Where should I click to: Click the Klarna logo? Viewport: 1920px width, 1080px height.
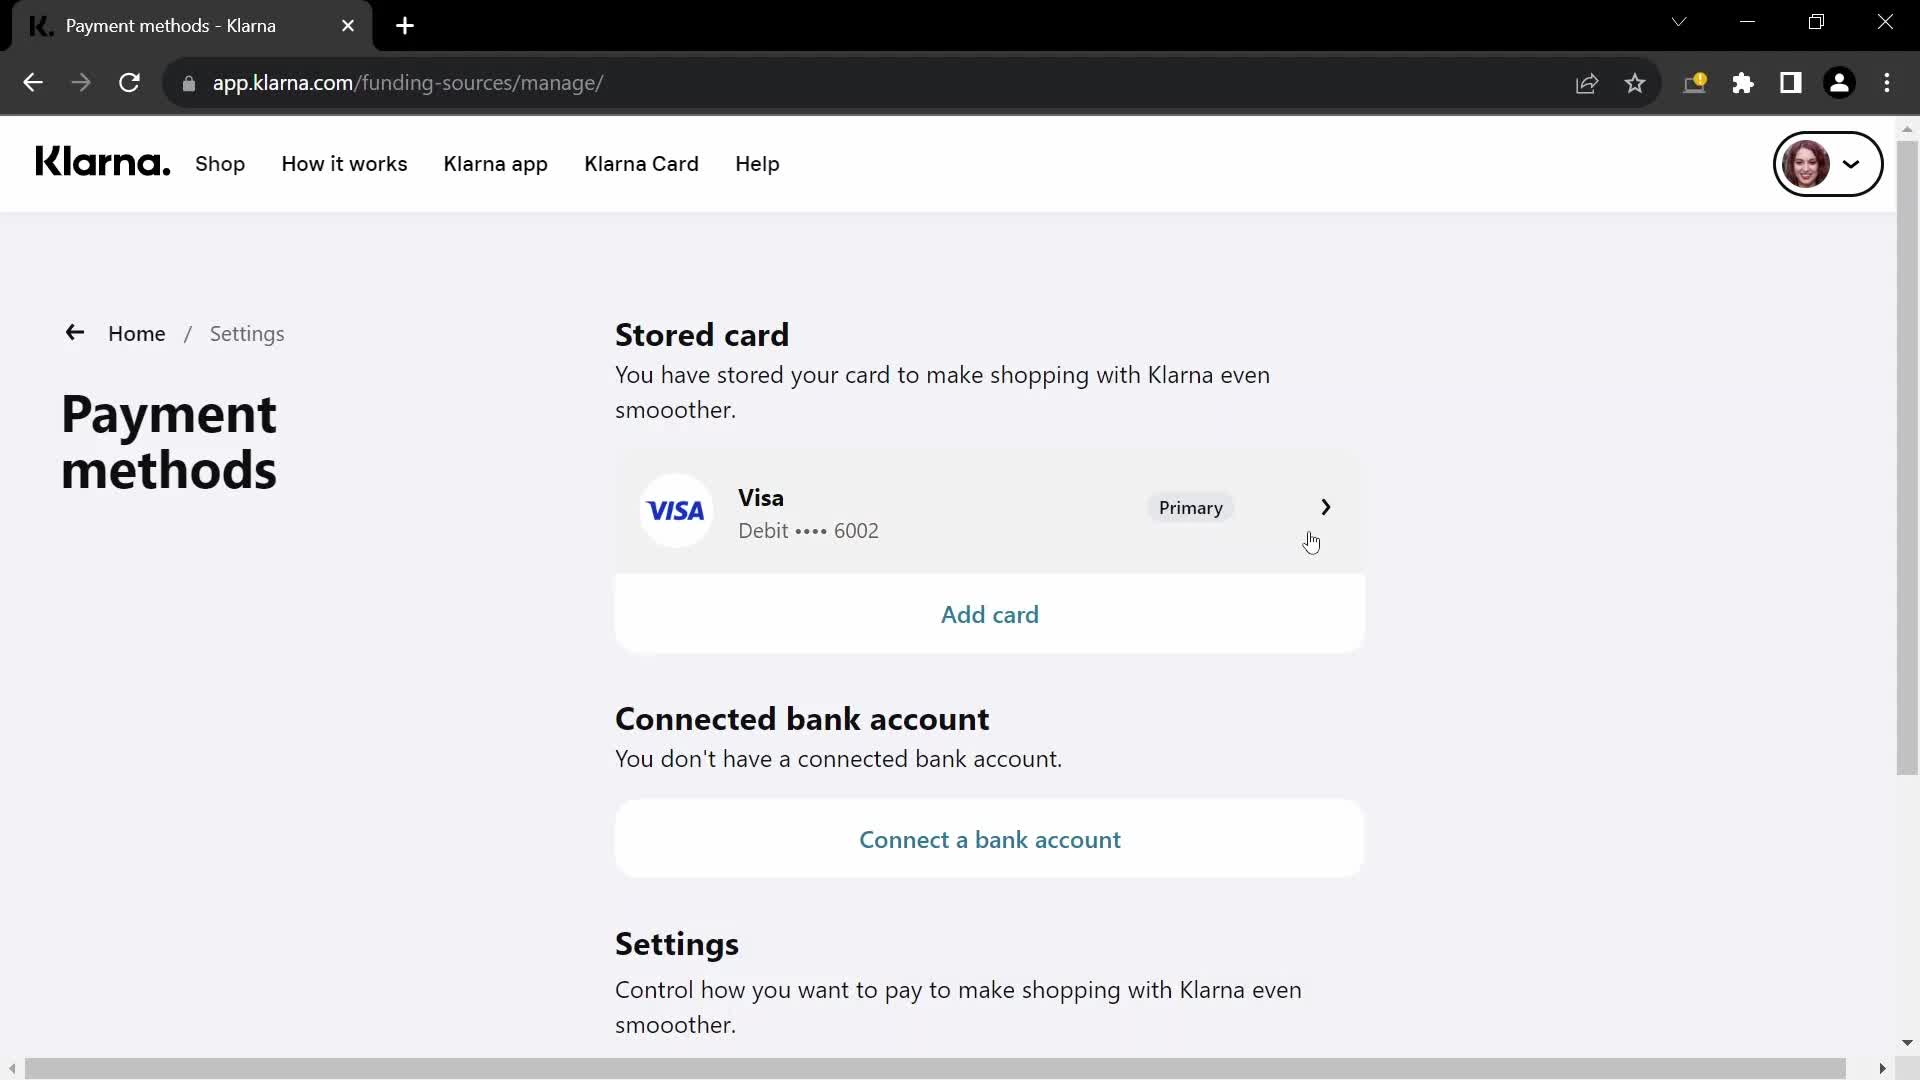click(x=103, y=163)
